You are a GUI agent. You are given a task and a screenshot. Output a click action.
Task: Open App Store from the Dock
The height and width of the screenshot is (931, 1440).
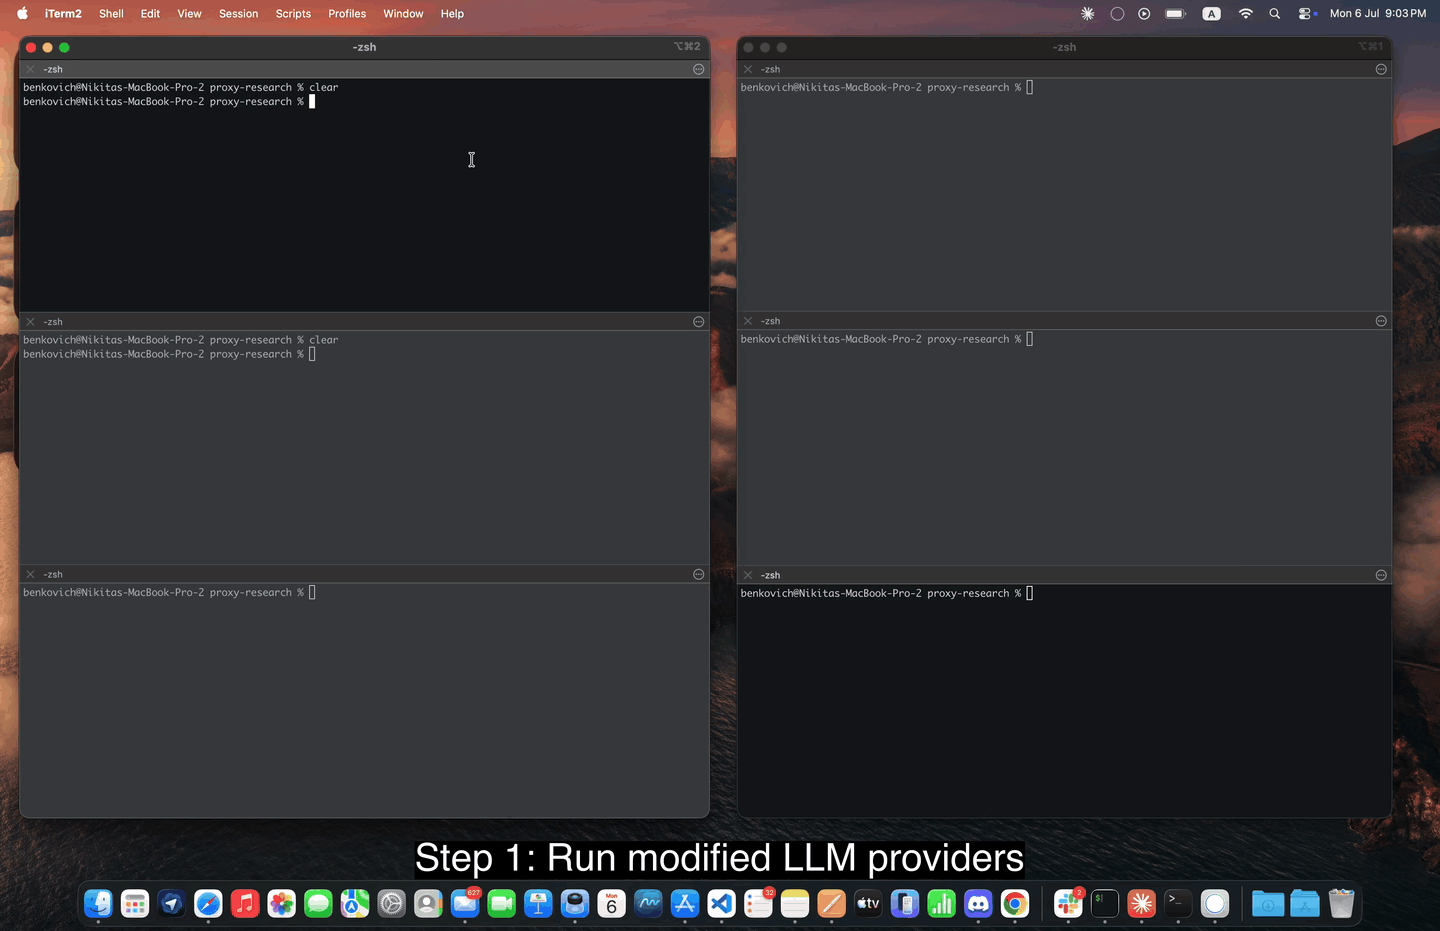pyautogui.click(x=685, y=904)
